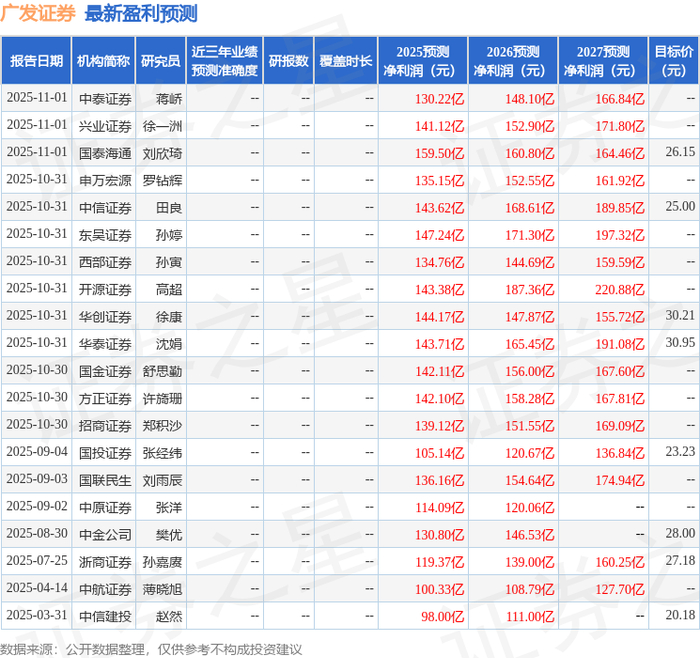Viewport: 700px width, 658px height.
Task: Click the 197.32亿 2027 profit value
Action: tap(620, 235)
